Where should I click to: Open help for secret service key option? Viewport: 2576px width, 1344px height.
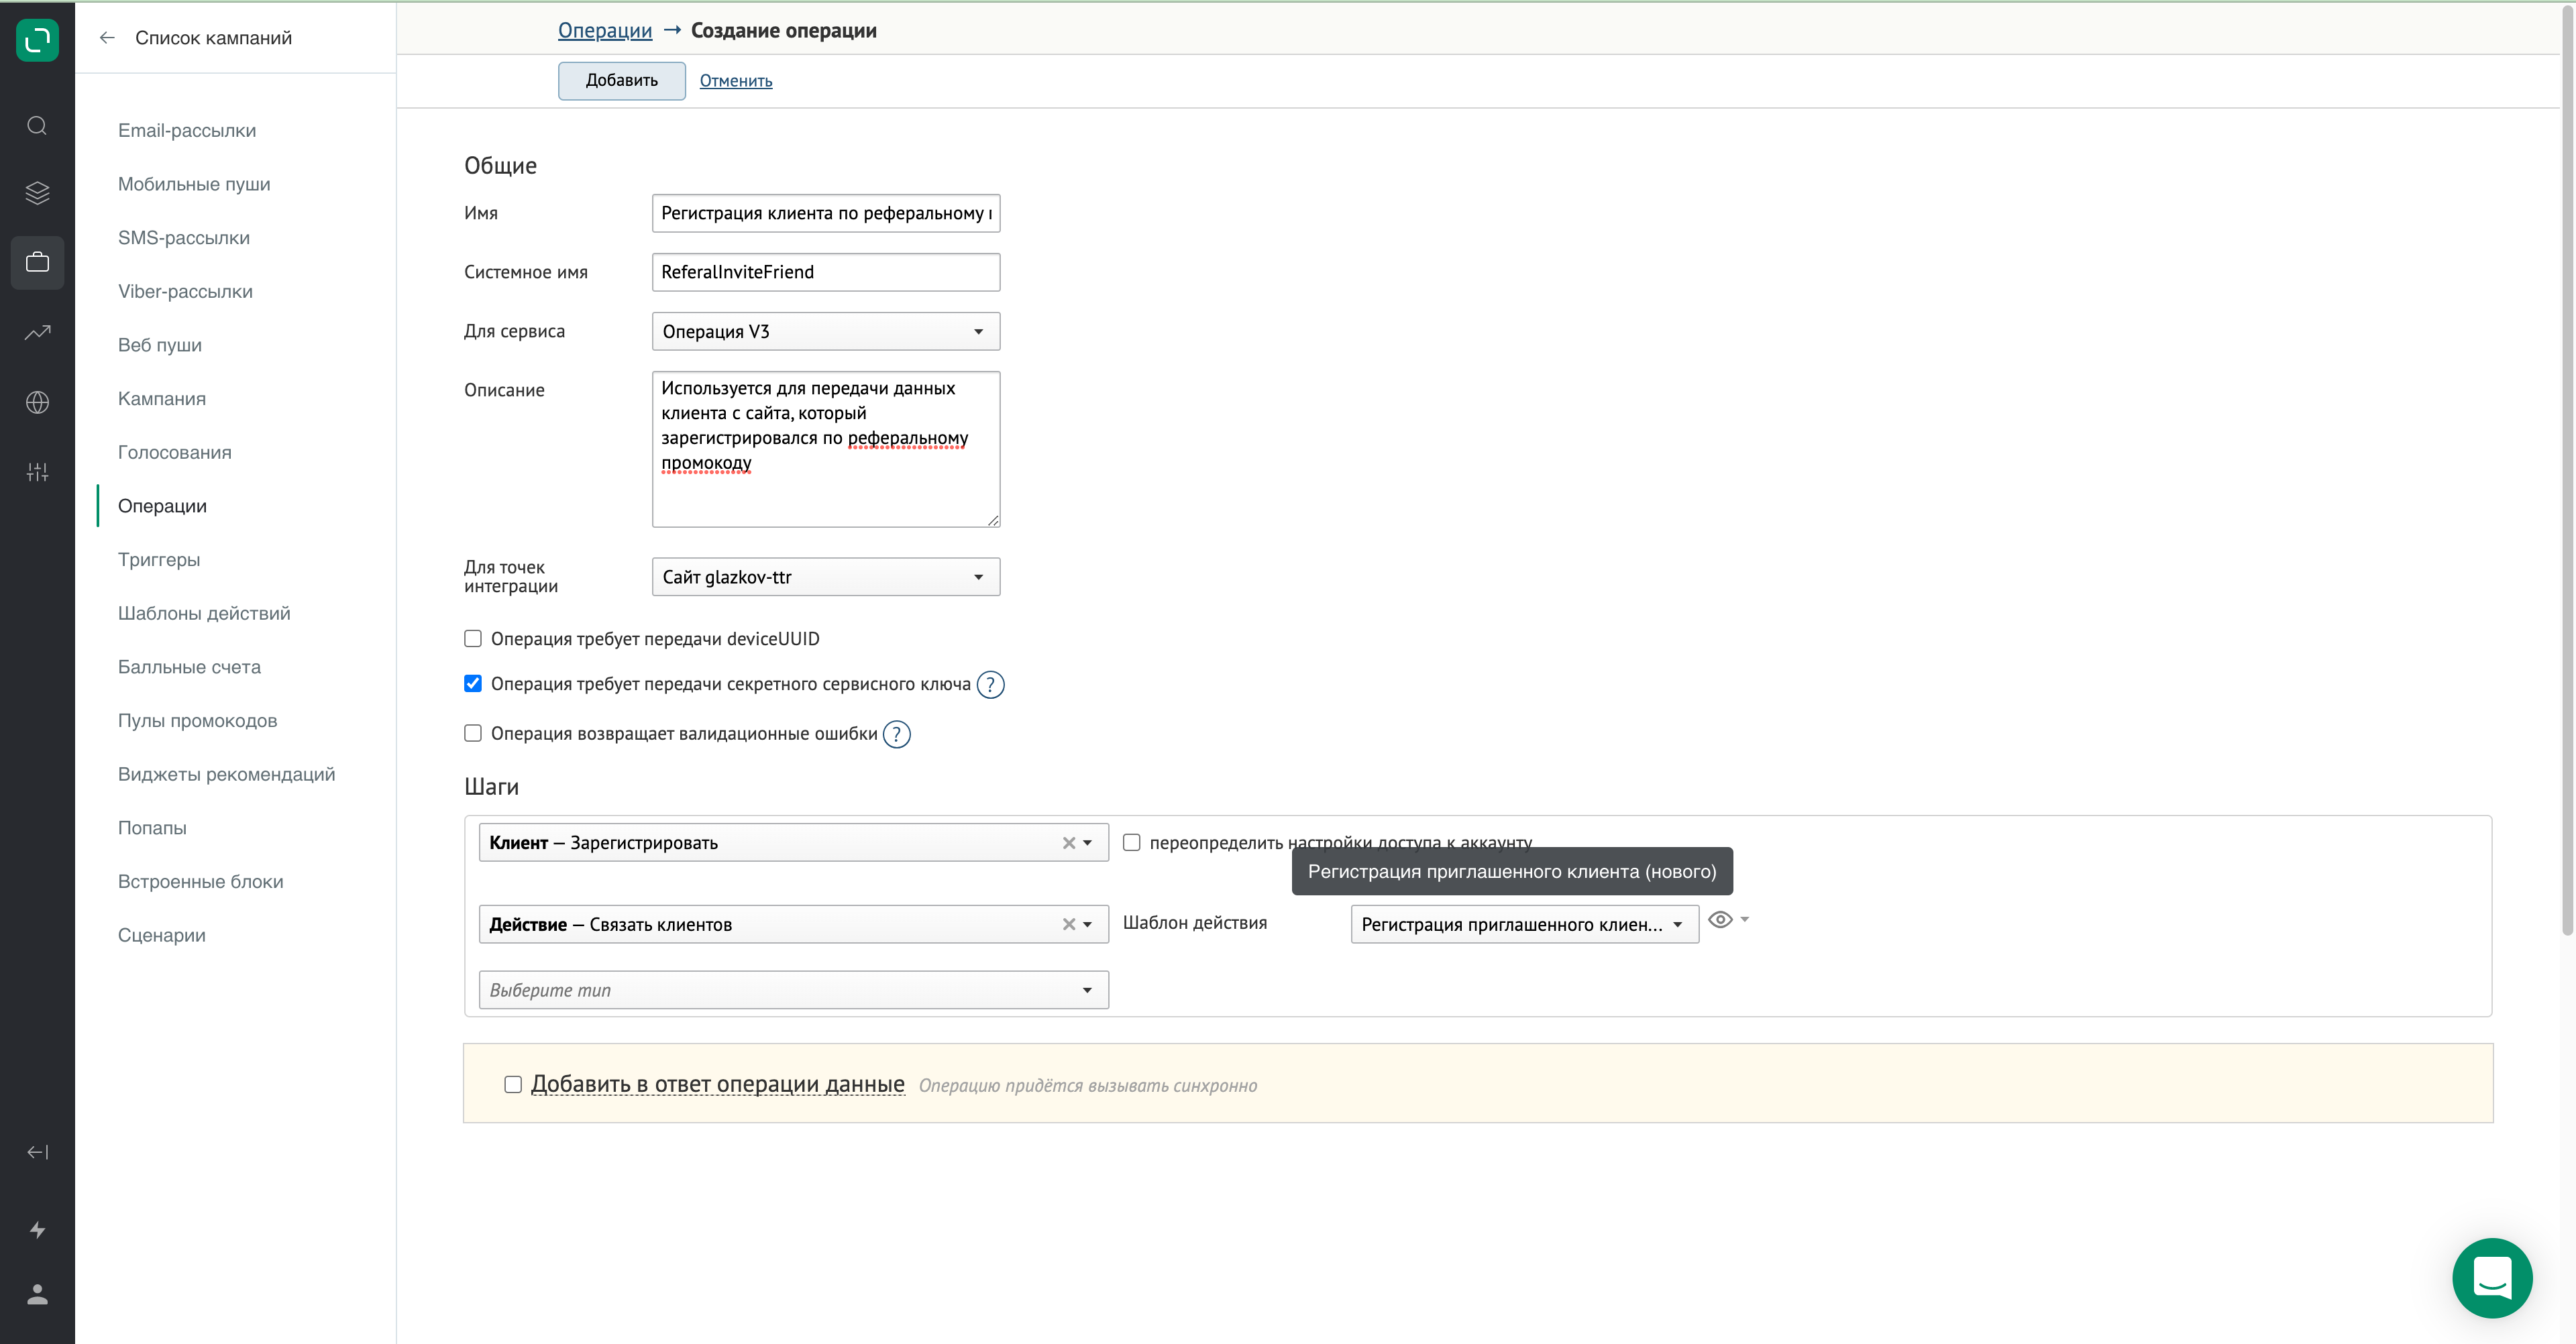click(x=989, y=685)
